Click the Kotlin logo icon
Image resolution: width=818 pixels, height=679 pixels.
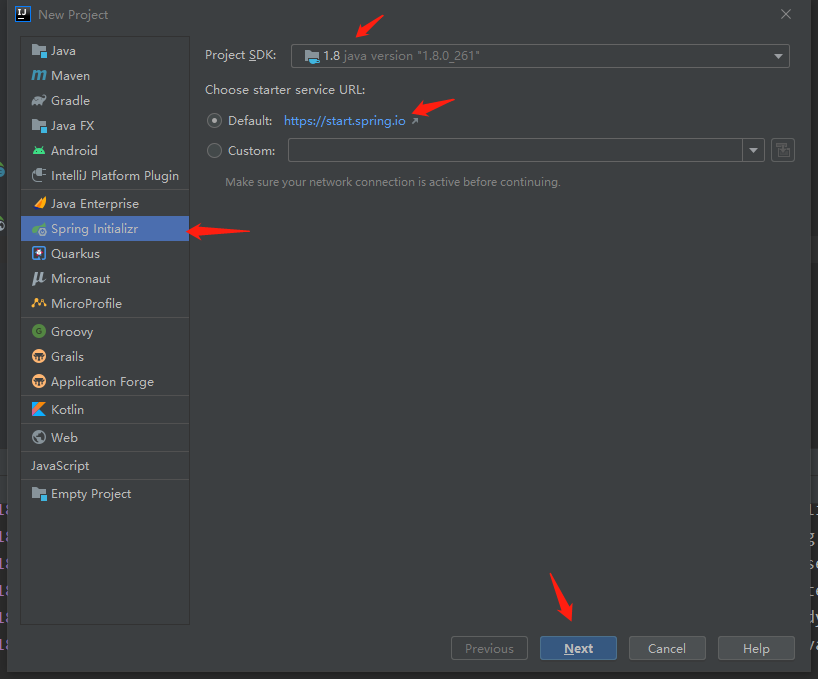(39, 409)
